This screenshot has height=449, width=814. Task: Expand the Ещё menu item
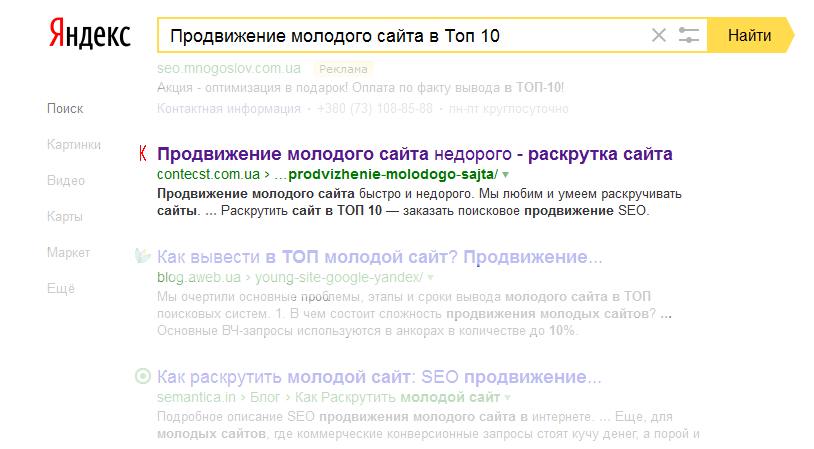(x=61, y=288)
